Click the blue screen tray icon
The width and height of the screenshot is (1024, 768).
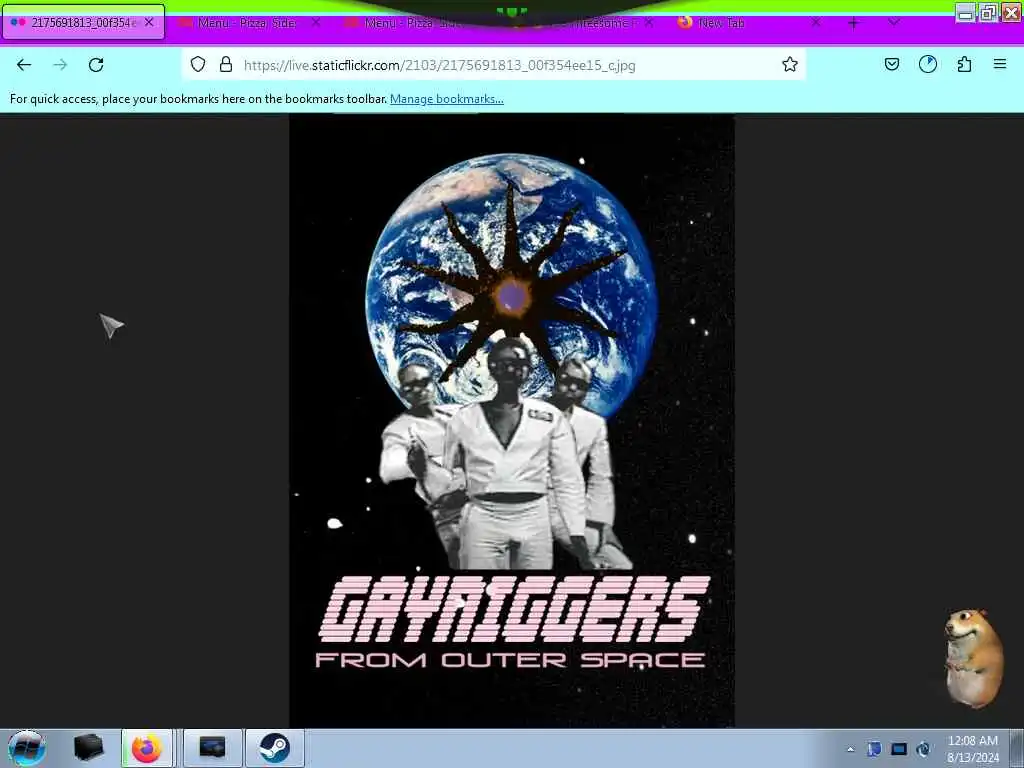899,749
